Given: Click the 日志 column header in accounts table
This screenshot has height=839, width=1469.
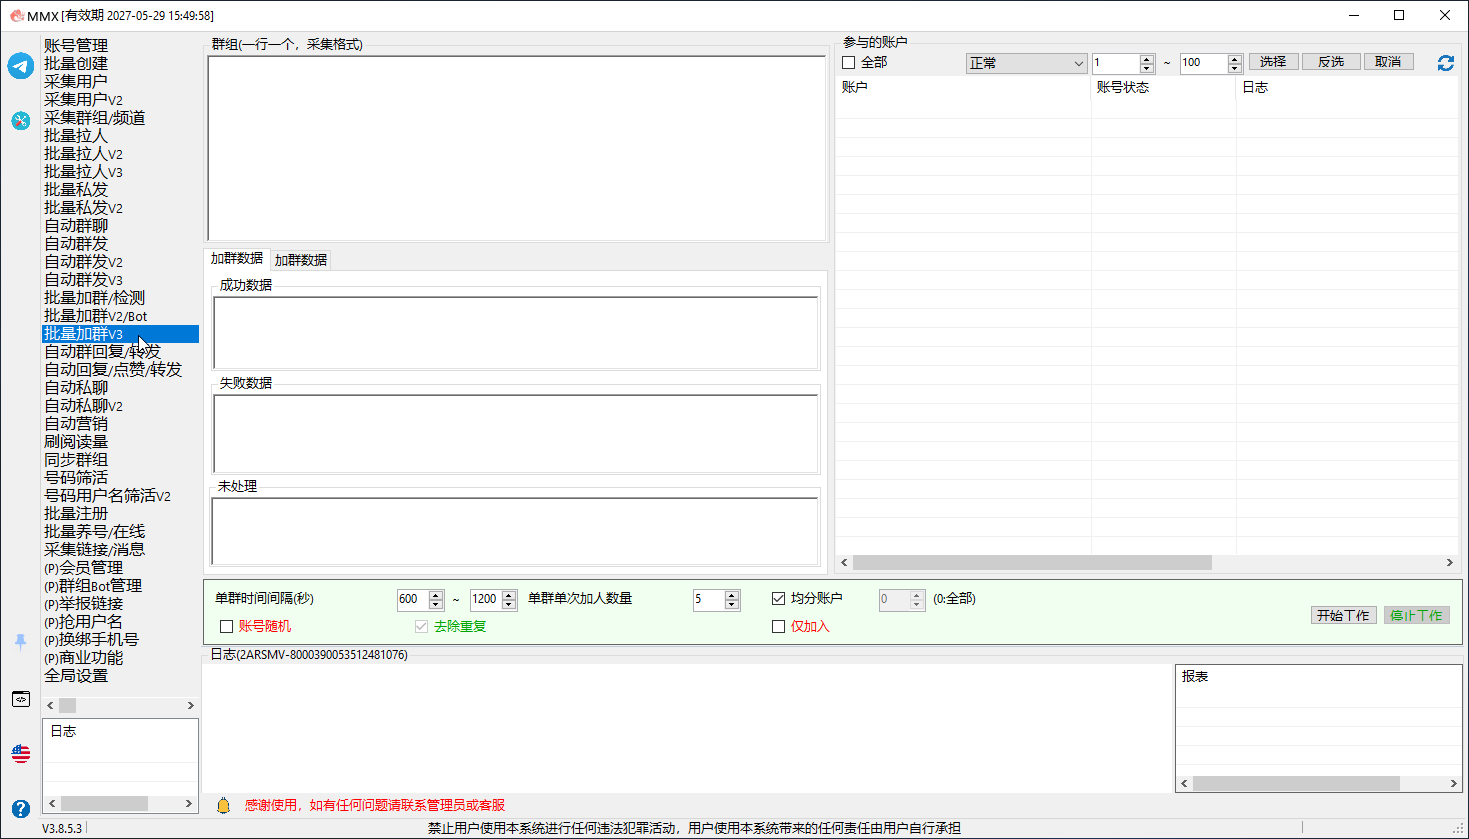Looking at the screenshot, I should (1347, 87).
